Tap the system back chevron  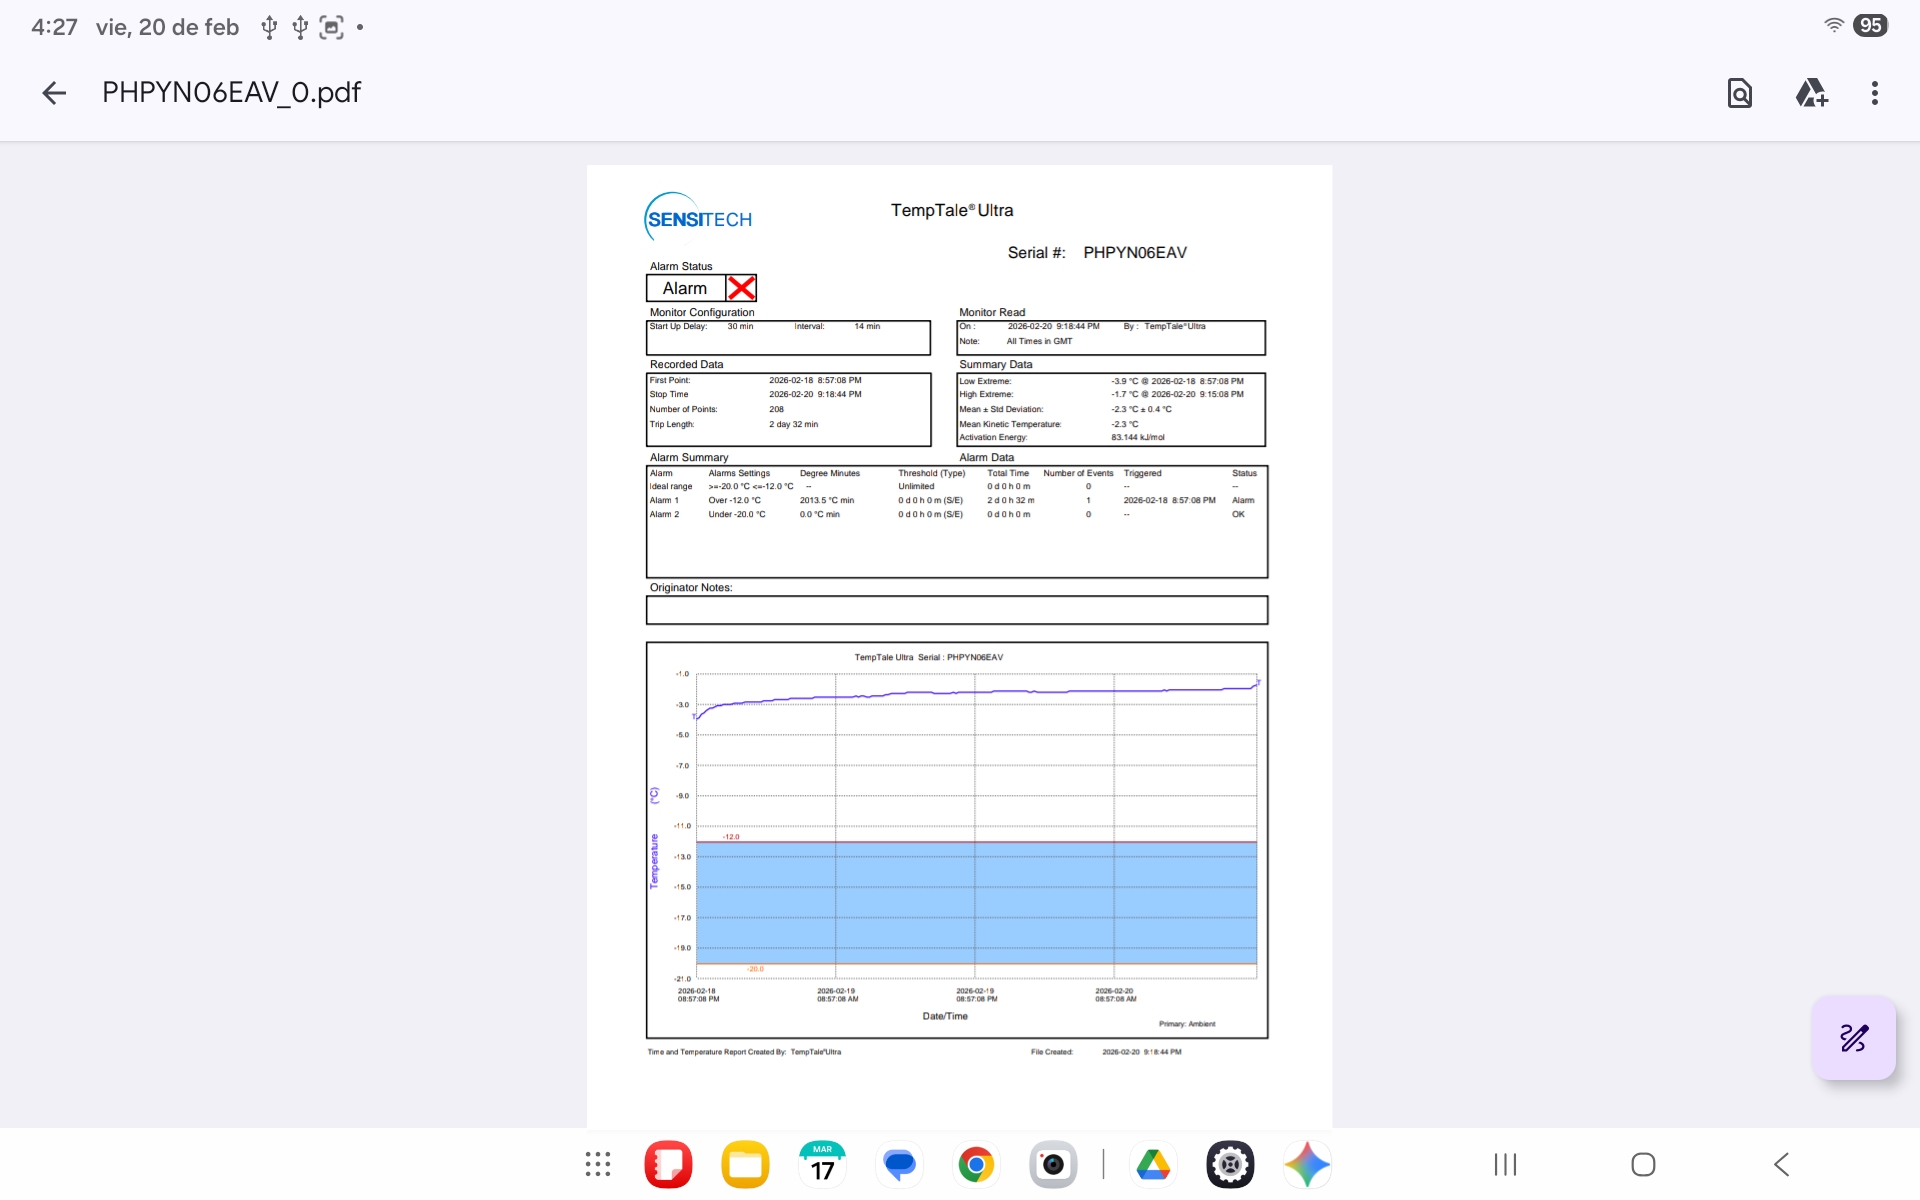coord(1781,1164)
